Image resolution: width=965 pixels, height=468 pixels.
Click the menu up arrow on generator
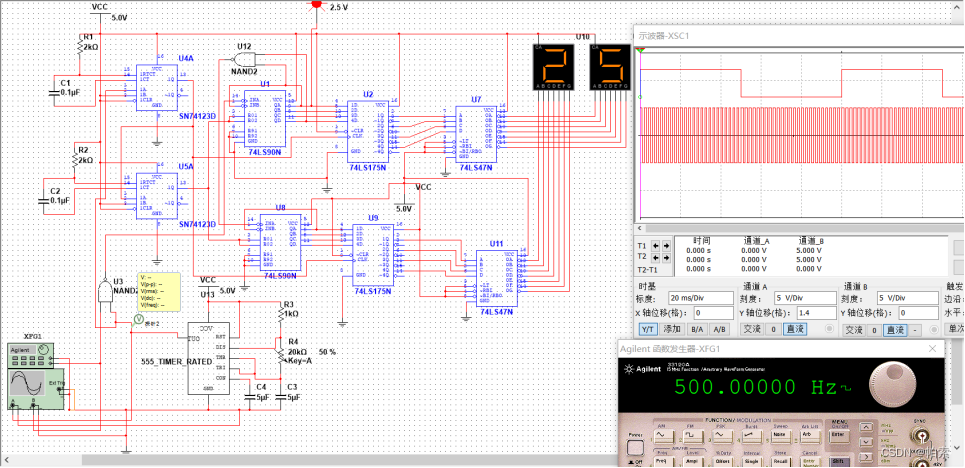(x=866, y=427)
